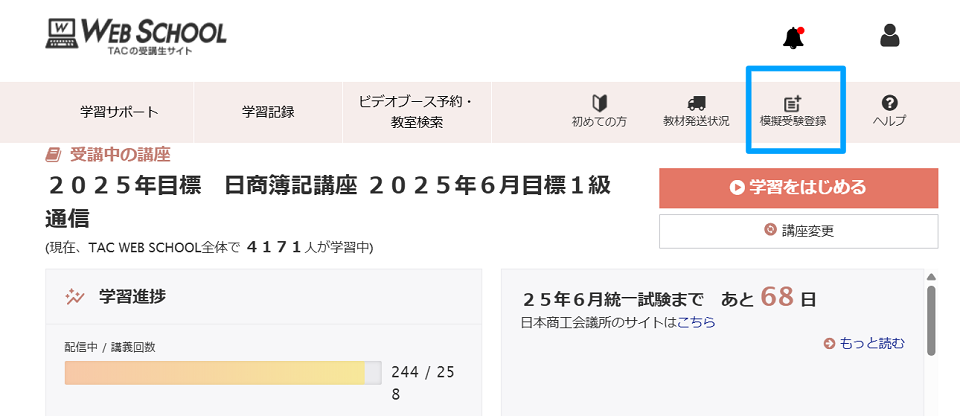Click the 講座変更 button
960x416 pixels.
pyautogui.click(x=798, y=231)
